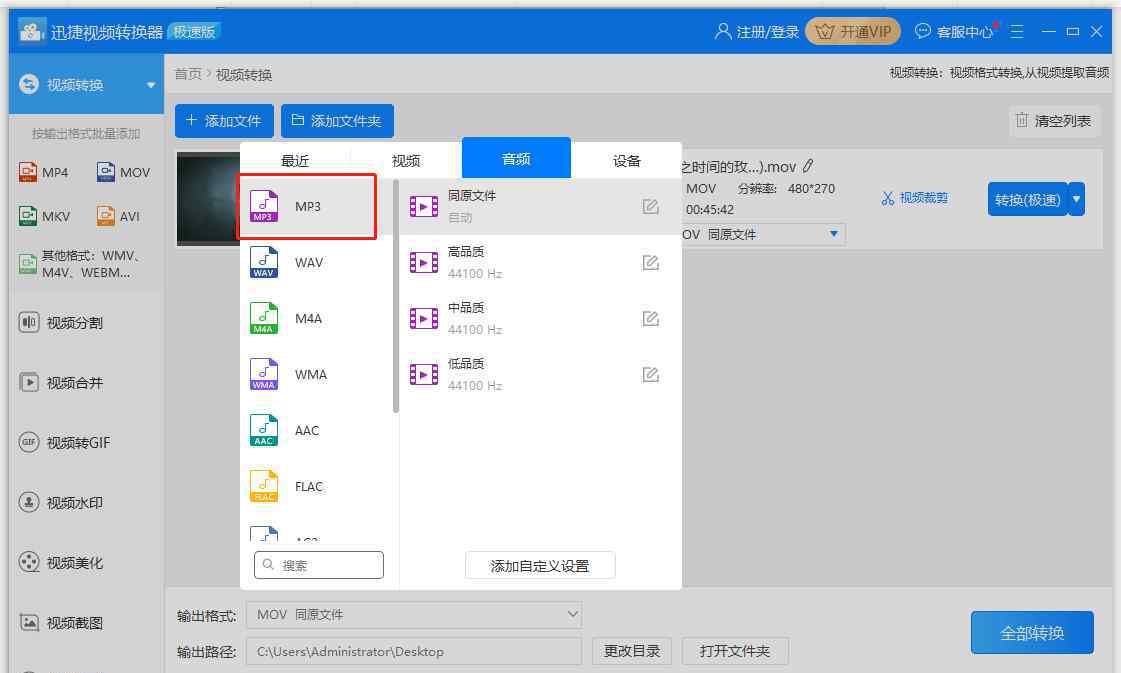Pick the FLAC format icon
The height and width of the screenshot is (673, 1121).
click(x=263, y=486)
